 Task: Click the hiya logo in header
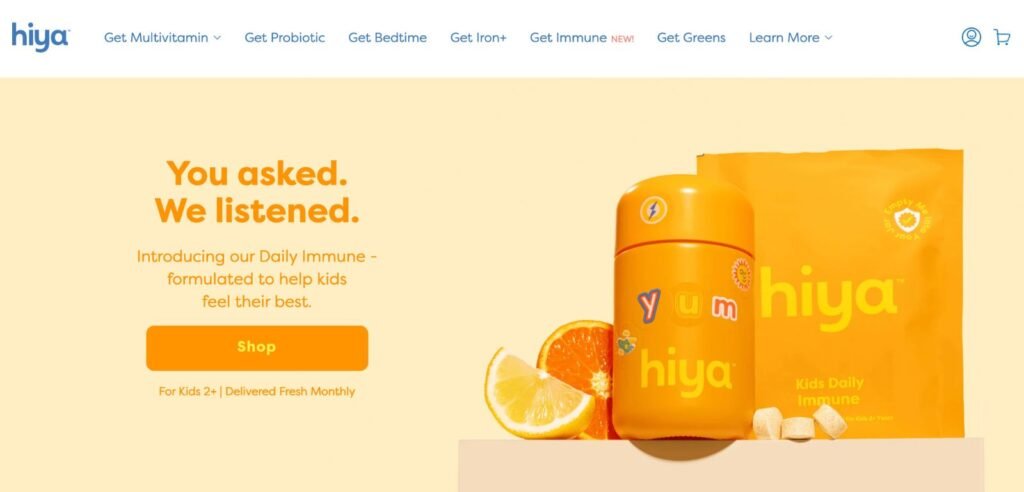(40, 37)
